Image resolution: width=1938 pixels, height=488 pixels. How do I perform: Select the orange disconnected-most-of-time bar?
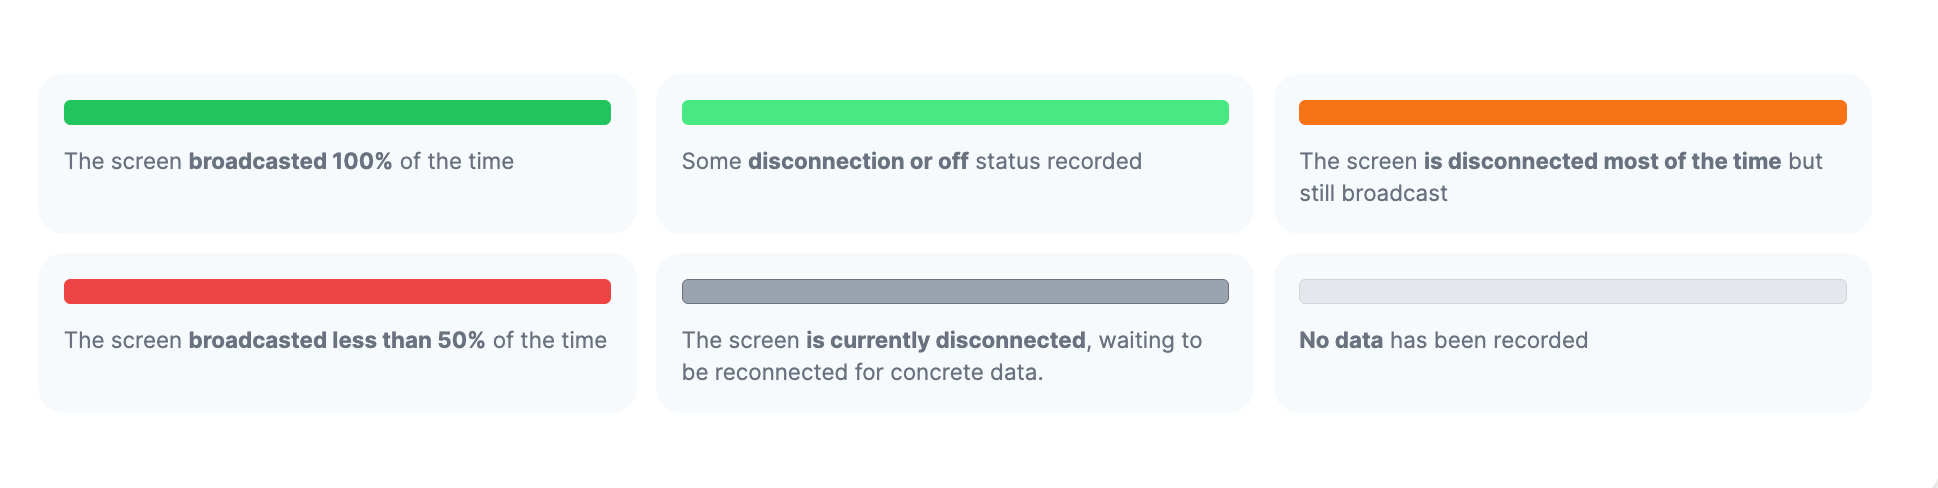[x=1572, y=112]
